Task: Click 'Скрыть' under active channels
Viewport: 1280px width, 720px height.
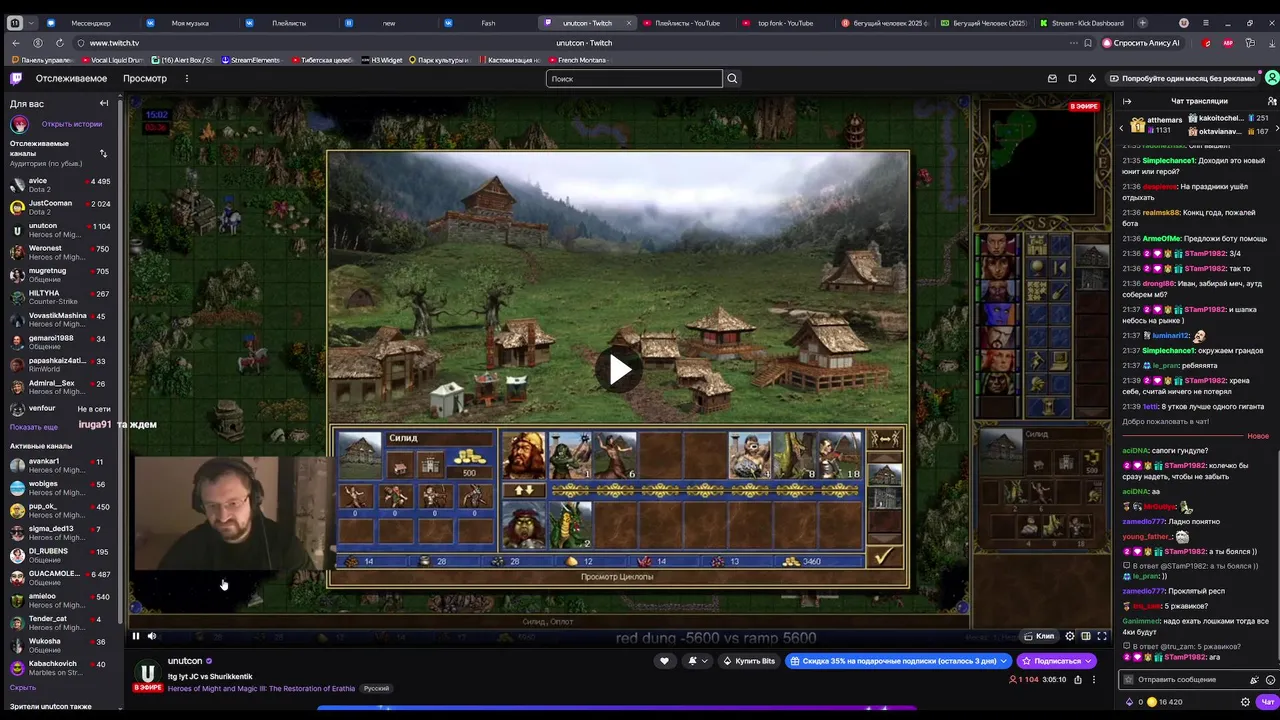Action: [23, 687]
